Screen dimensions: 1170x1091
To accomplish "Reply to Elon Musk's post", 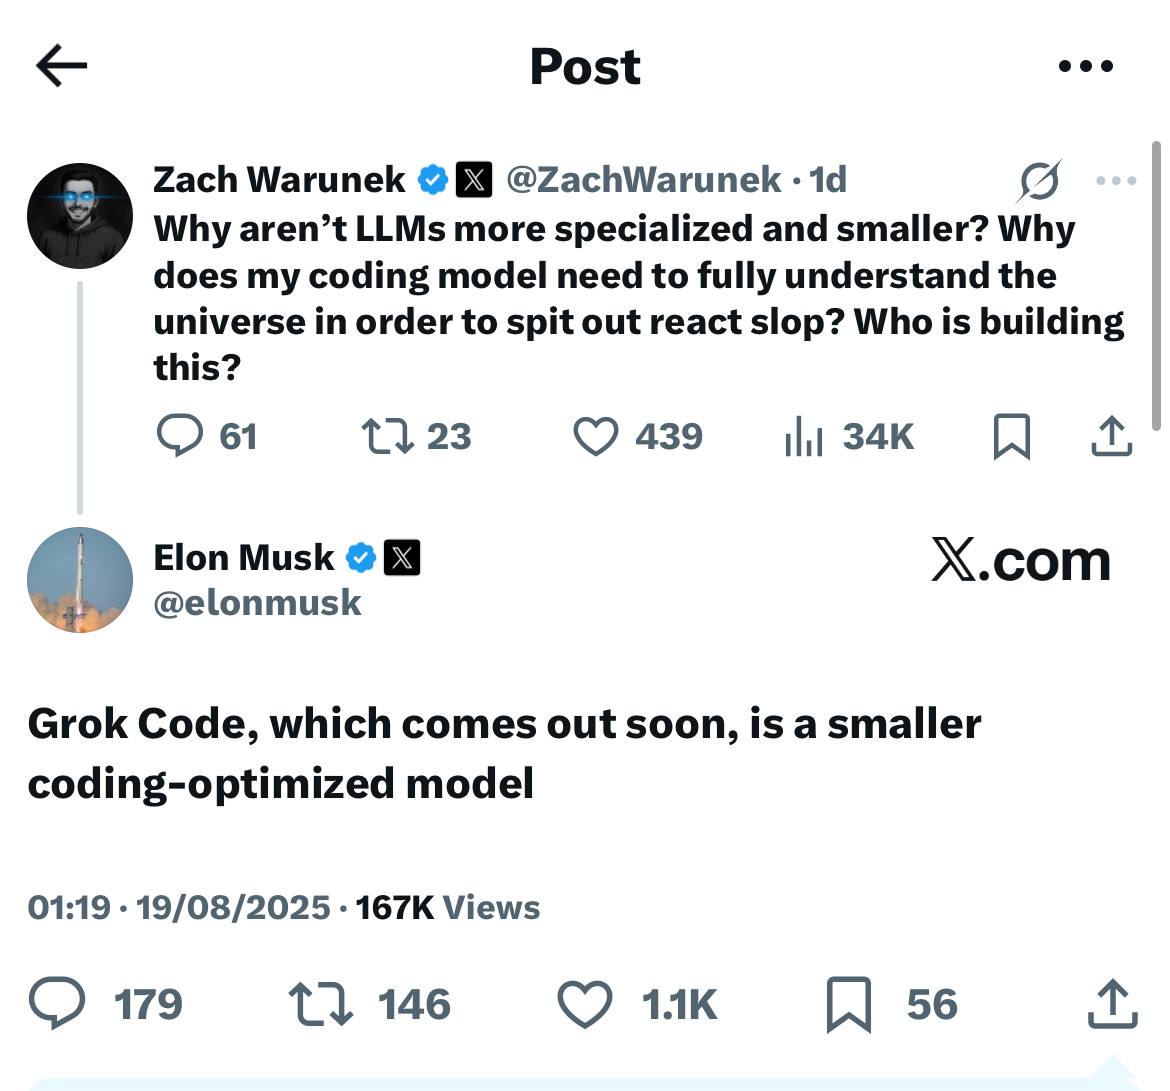I will pyautogui.click(x=57, y=1003).
